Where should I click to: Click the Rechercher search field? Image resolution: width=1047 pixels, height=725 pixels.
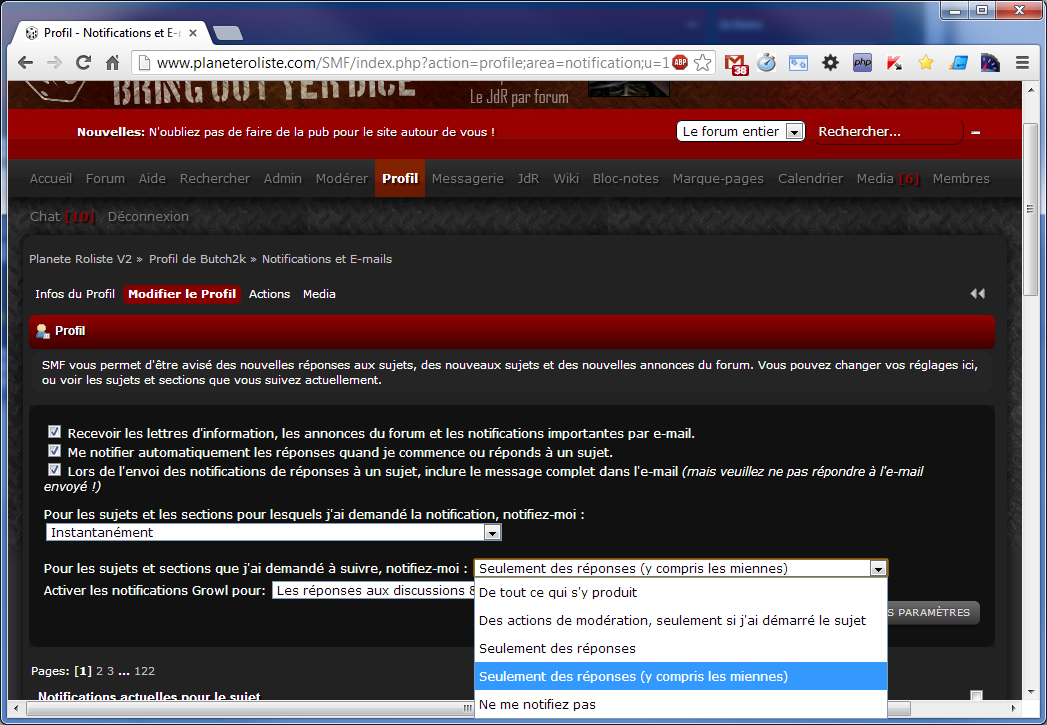point(885,131)
